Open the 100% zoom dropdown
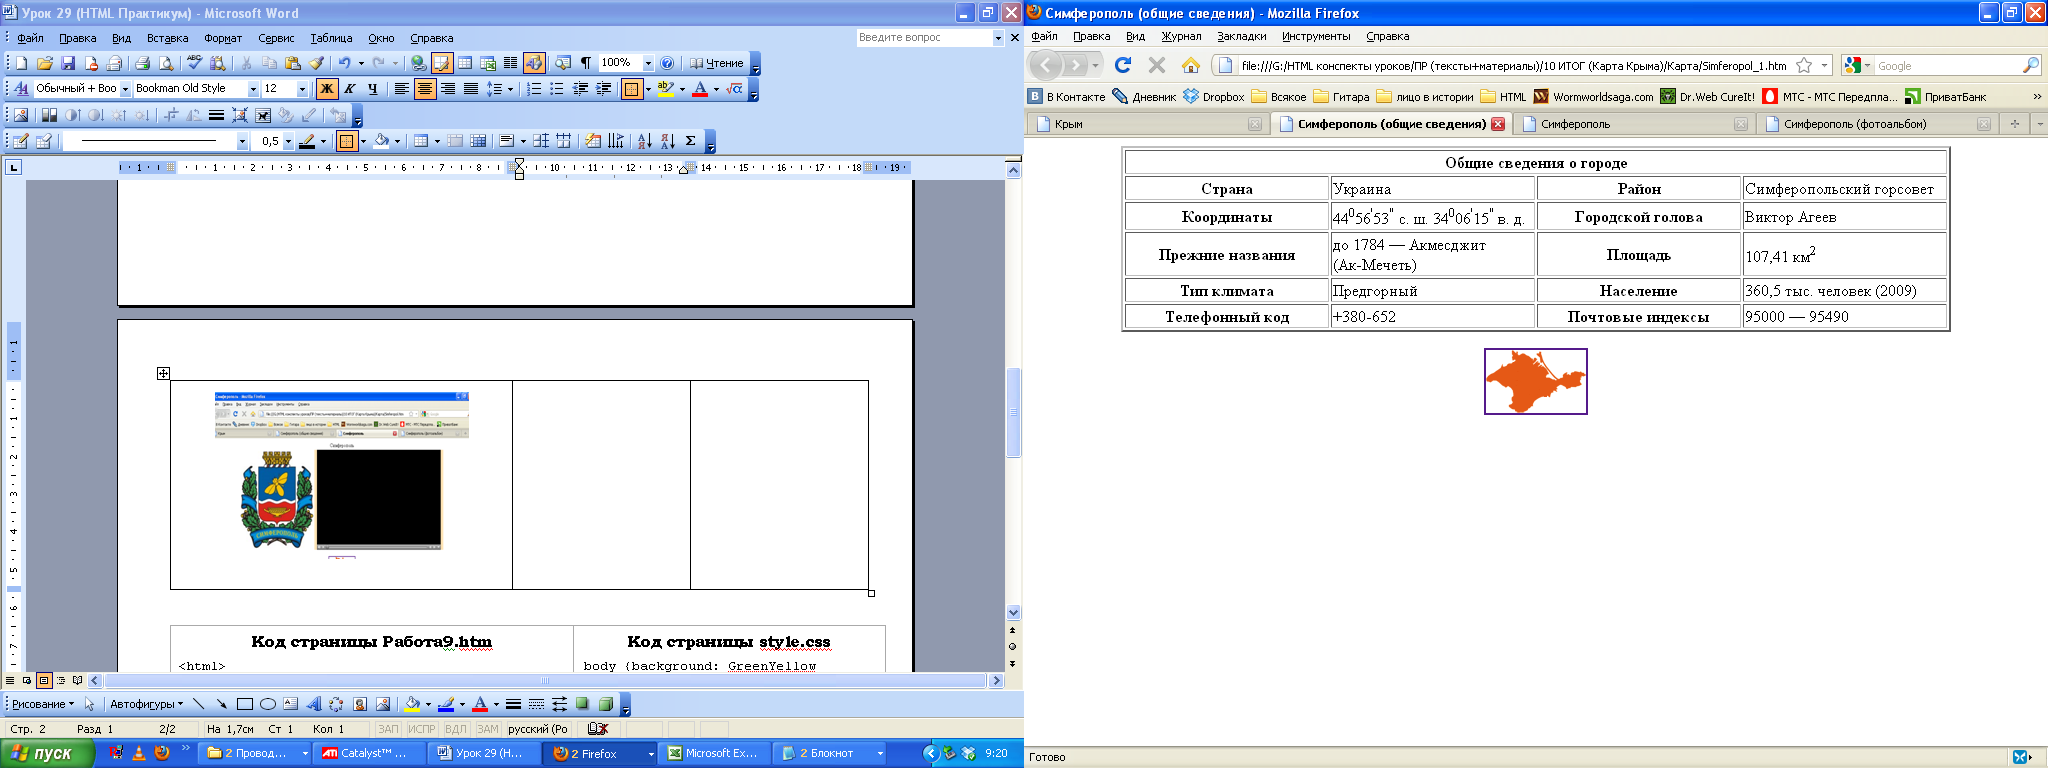Screen dimensions: 2048x768 click(648, 63)
